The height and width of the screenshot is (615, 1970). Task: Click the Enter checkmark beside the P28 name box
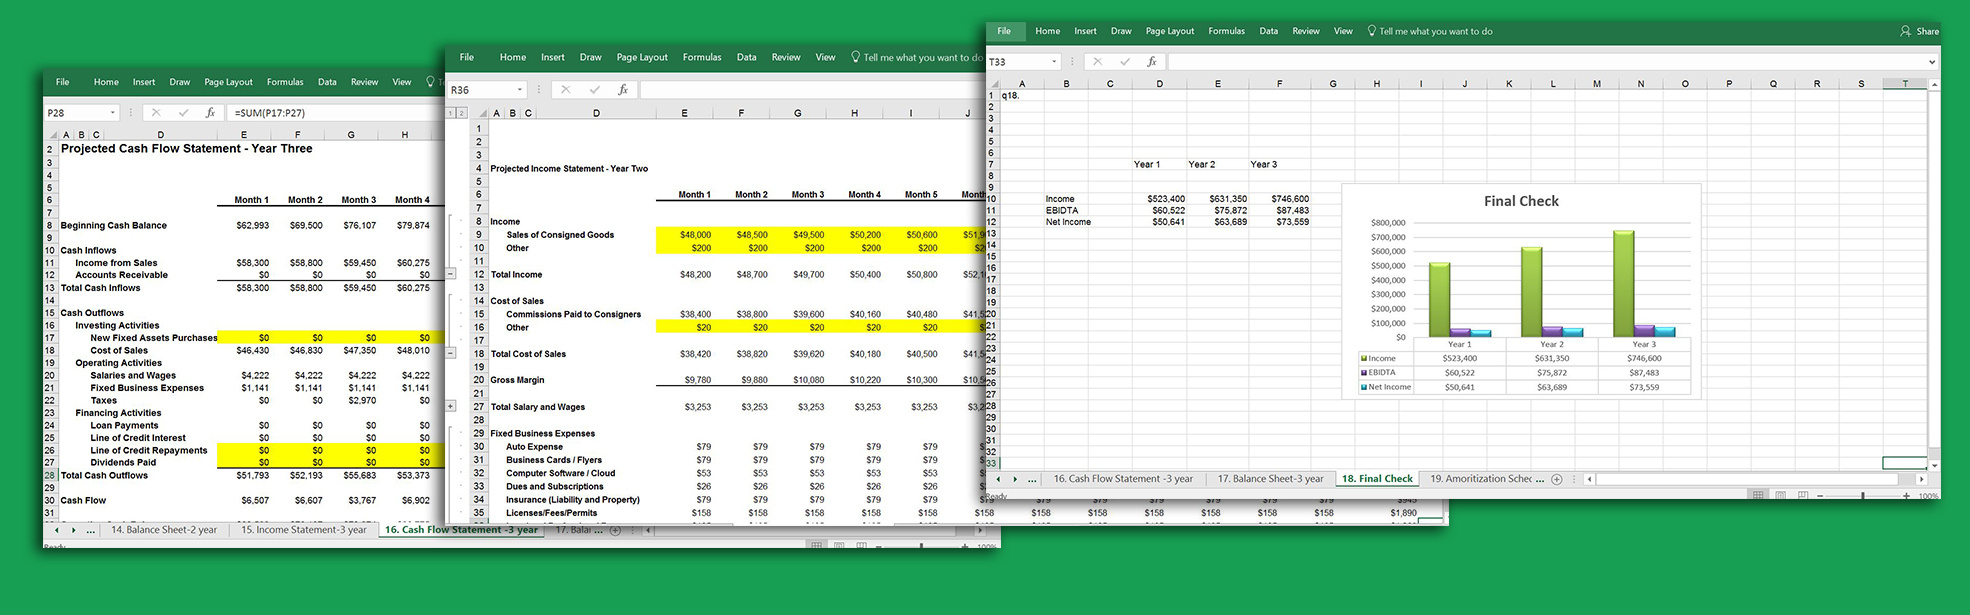(183, 113)
